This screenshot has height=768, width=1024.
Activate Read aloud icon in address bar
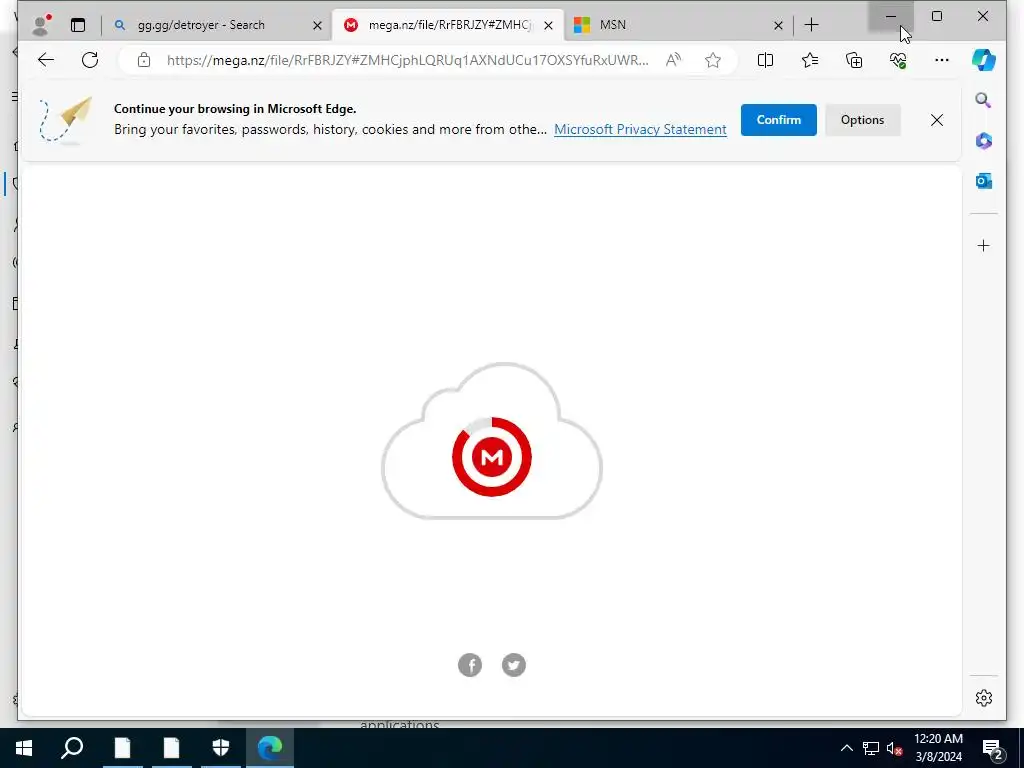[x=673, y=60]
